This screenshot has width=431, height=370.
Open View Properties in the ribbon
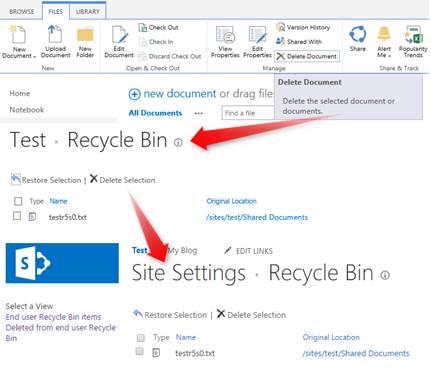(225, 42)
